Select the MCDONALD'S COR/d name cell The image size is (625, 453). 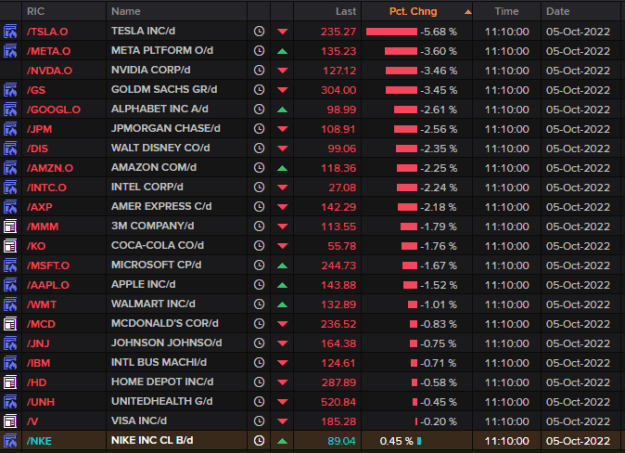(x=165, y=323)
